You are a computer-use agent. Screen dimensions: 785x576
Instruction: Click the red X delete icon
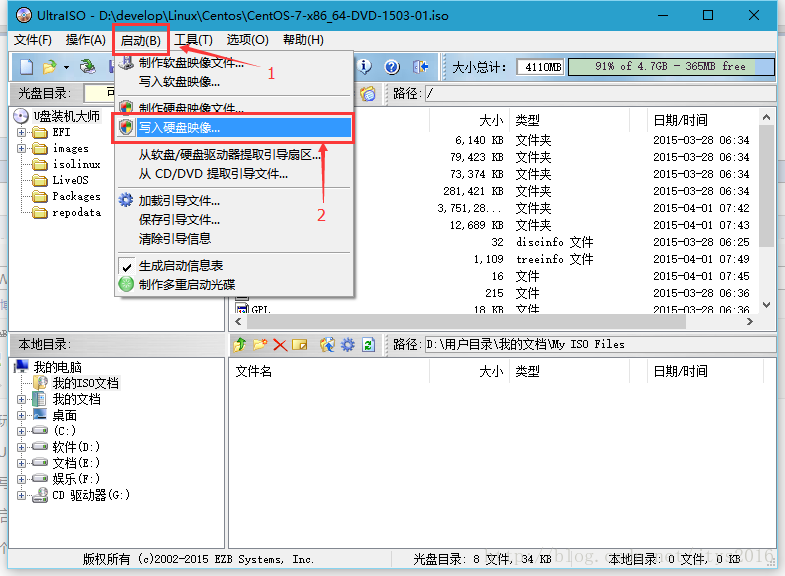(x=280, y=345)
